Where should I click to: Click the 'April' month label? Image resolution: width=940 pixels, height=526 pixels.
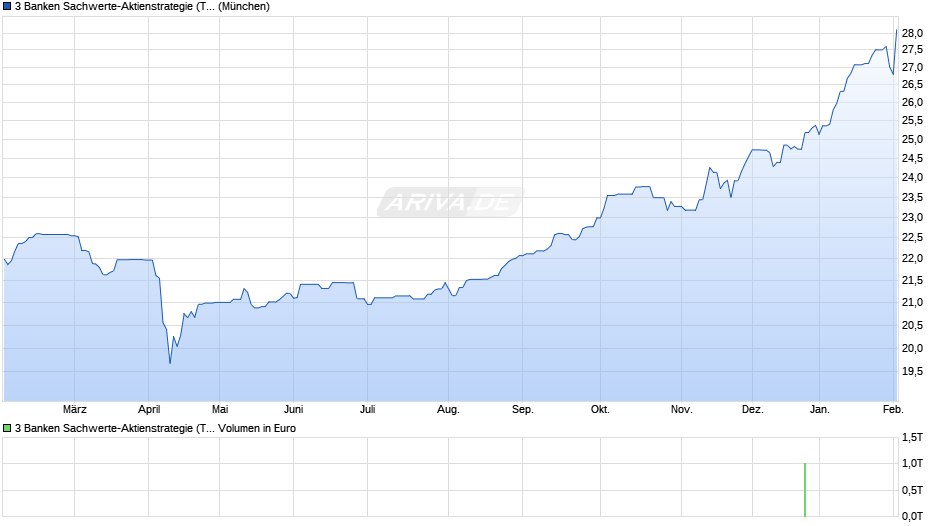tap(149, 409)
